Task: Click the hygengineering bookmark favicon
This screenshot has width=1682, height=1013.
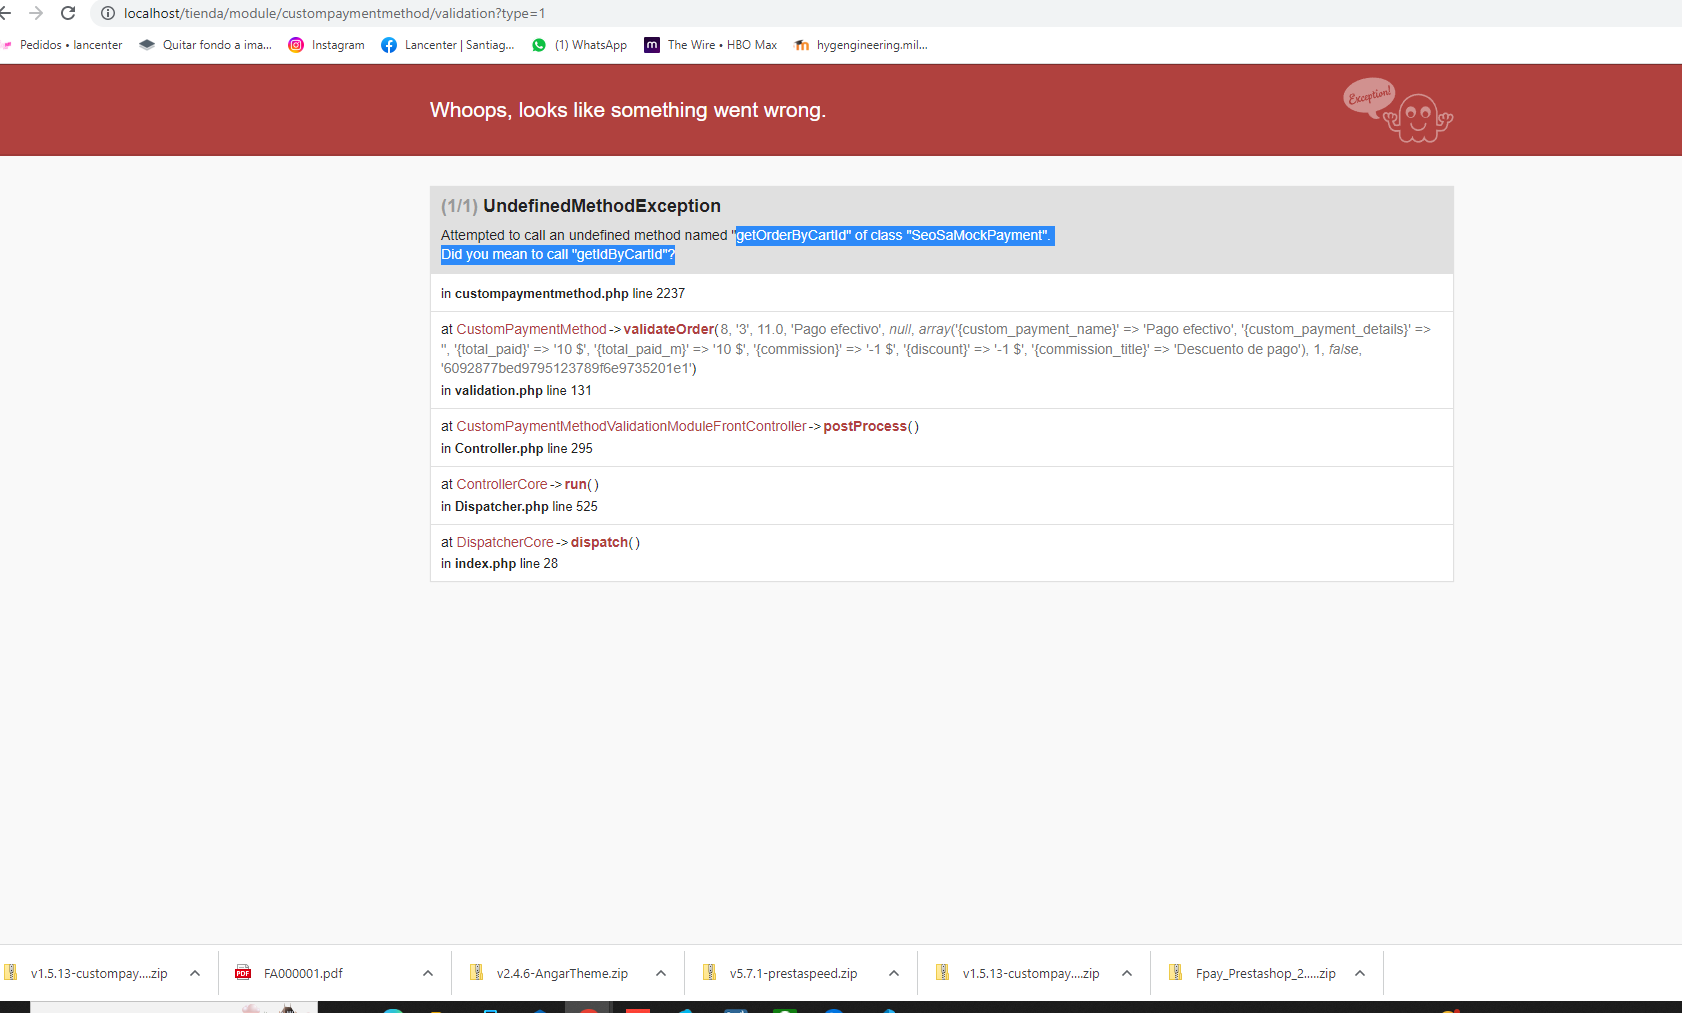Action: coord(801,45)
